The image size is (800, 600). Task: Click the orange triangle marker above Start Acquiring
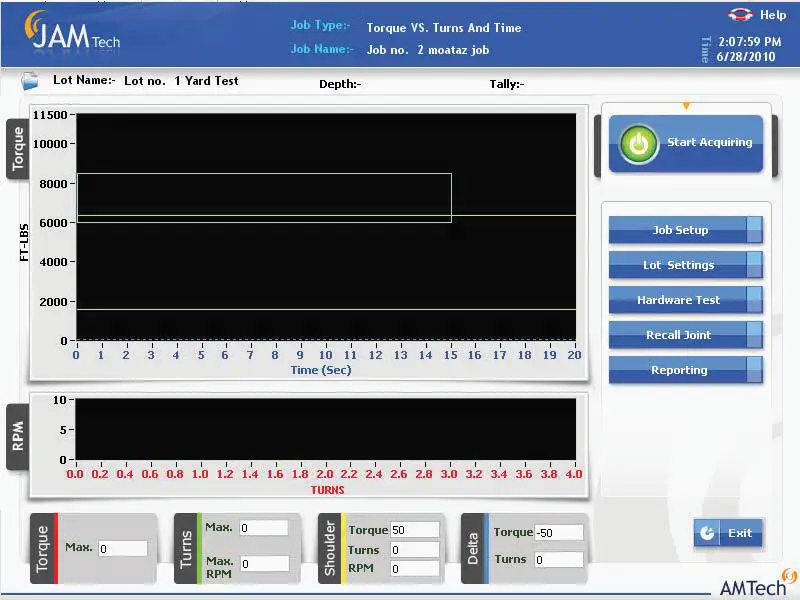(686, 106)
